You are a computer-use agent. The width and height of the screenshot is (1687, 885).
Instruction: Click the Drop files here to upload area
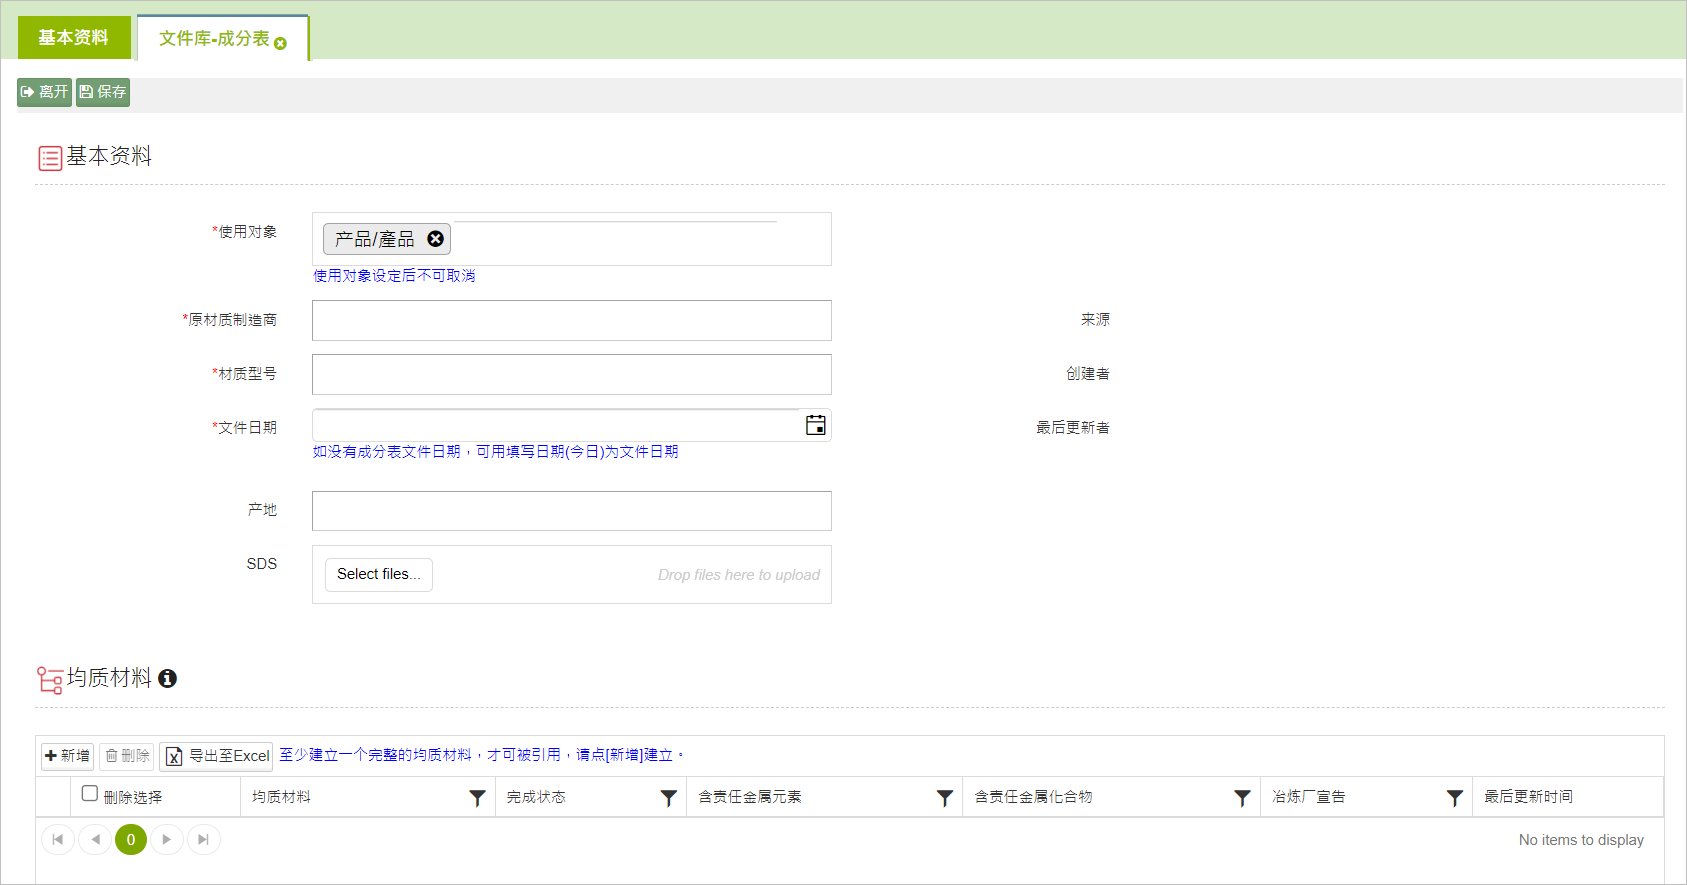pos(739,575)
